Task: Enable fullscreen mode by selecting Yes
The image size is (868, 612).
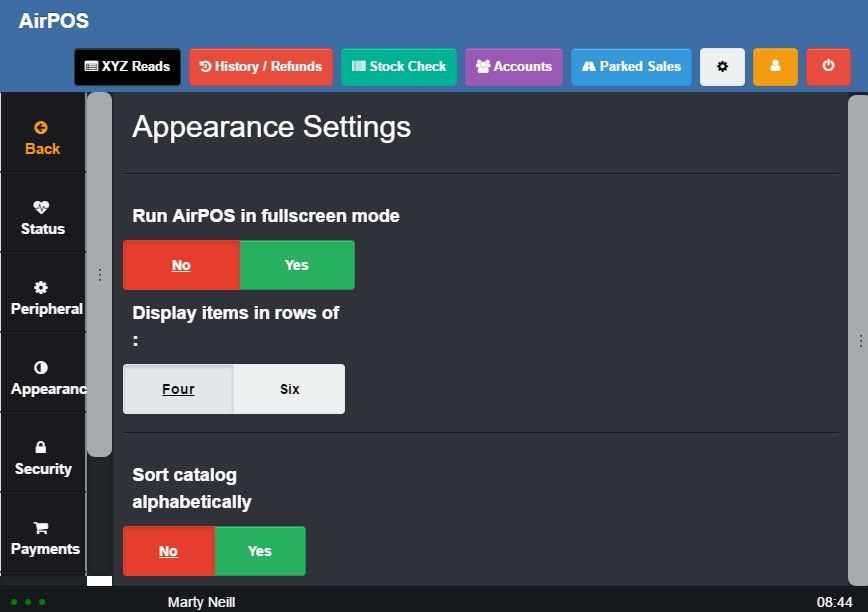Action: click(296, 265)
